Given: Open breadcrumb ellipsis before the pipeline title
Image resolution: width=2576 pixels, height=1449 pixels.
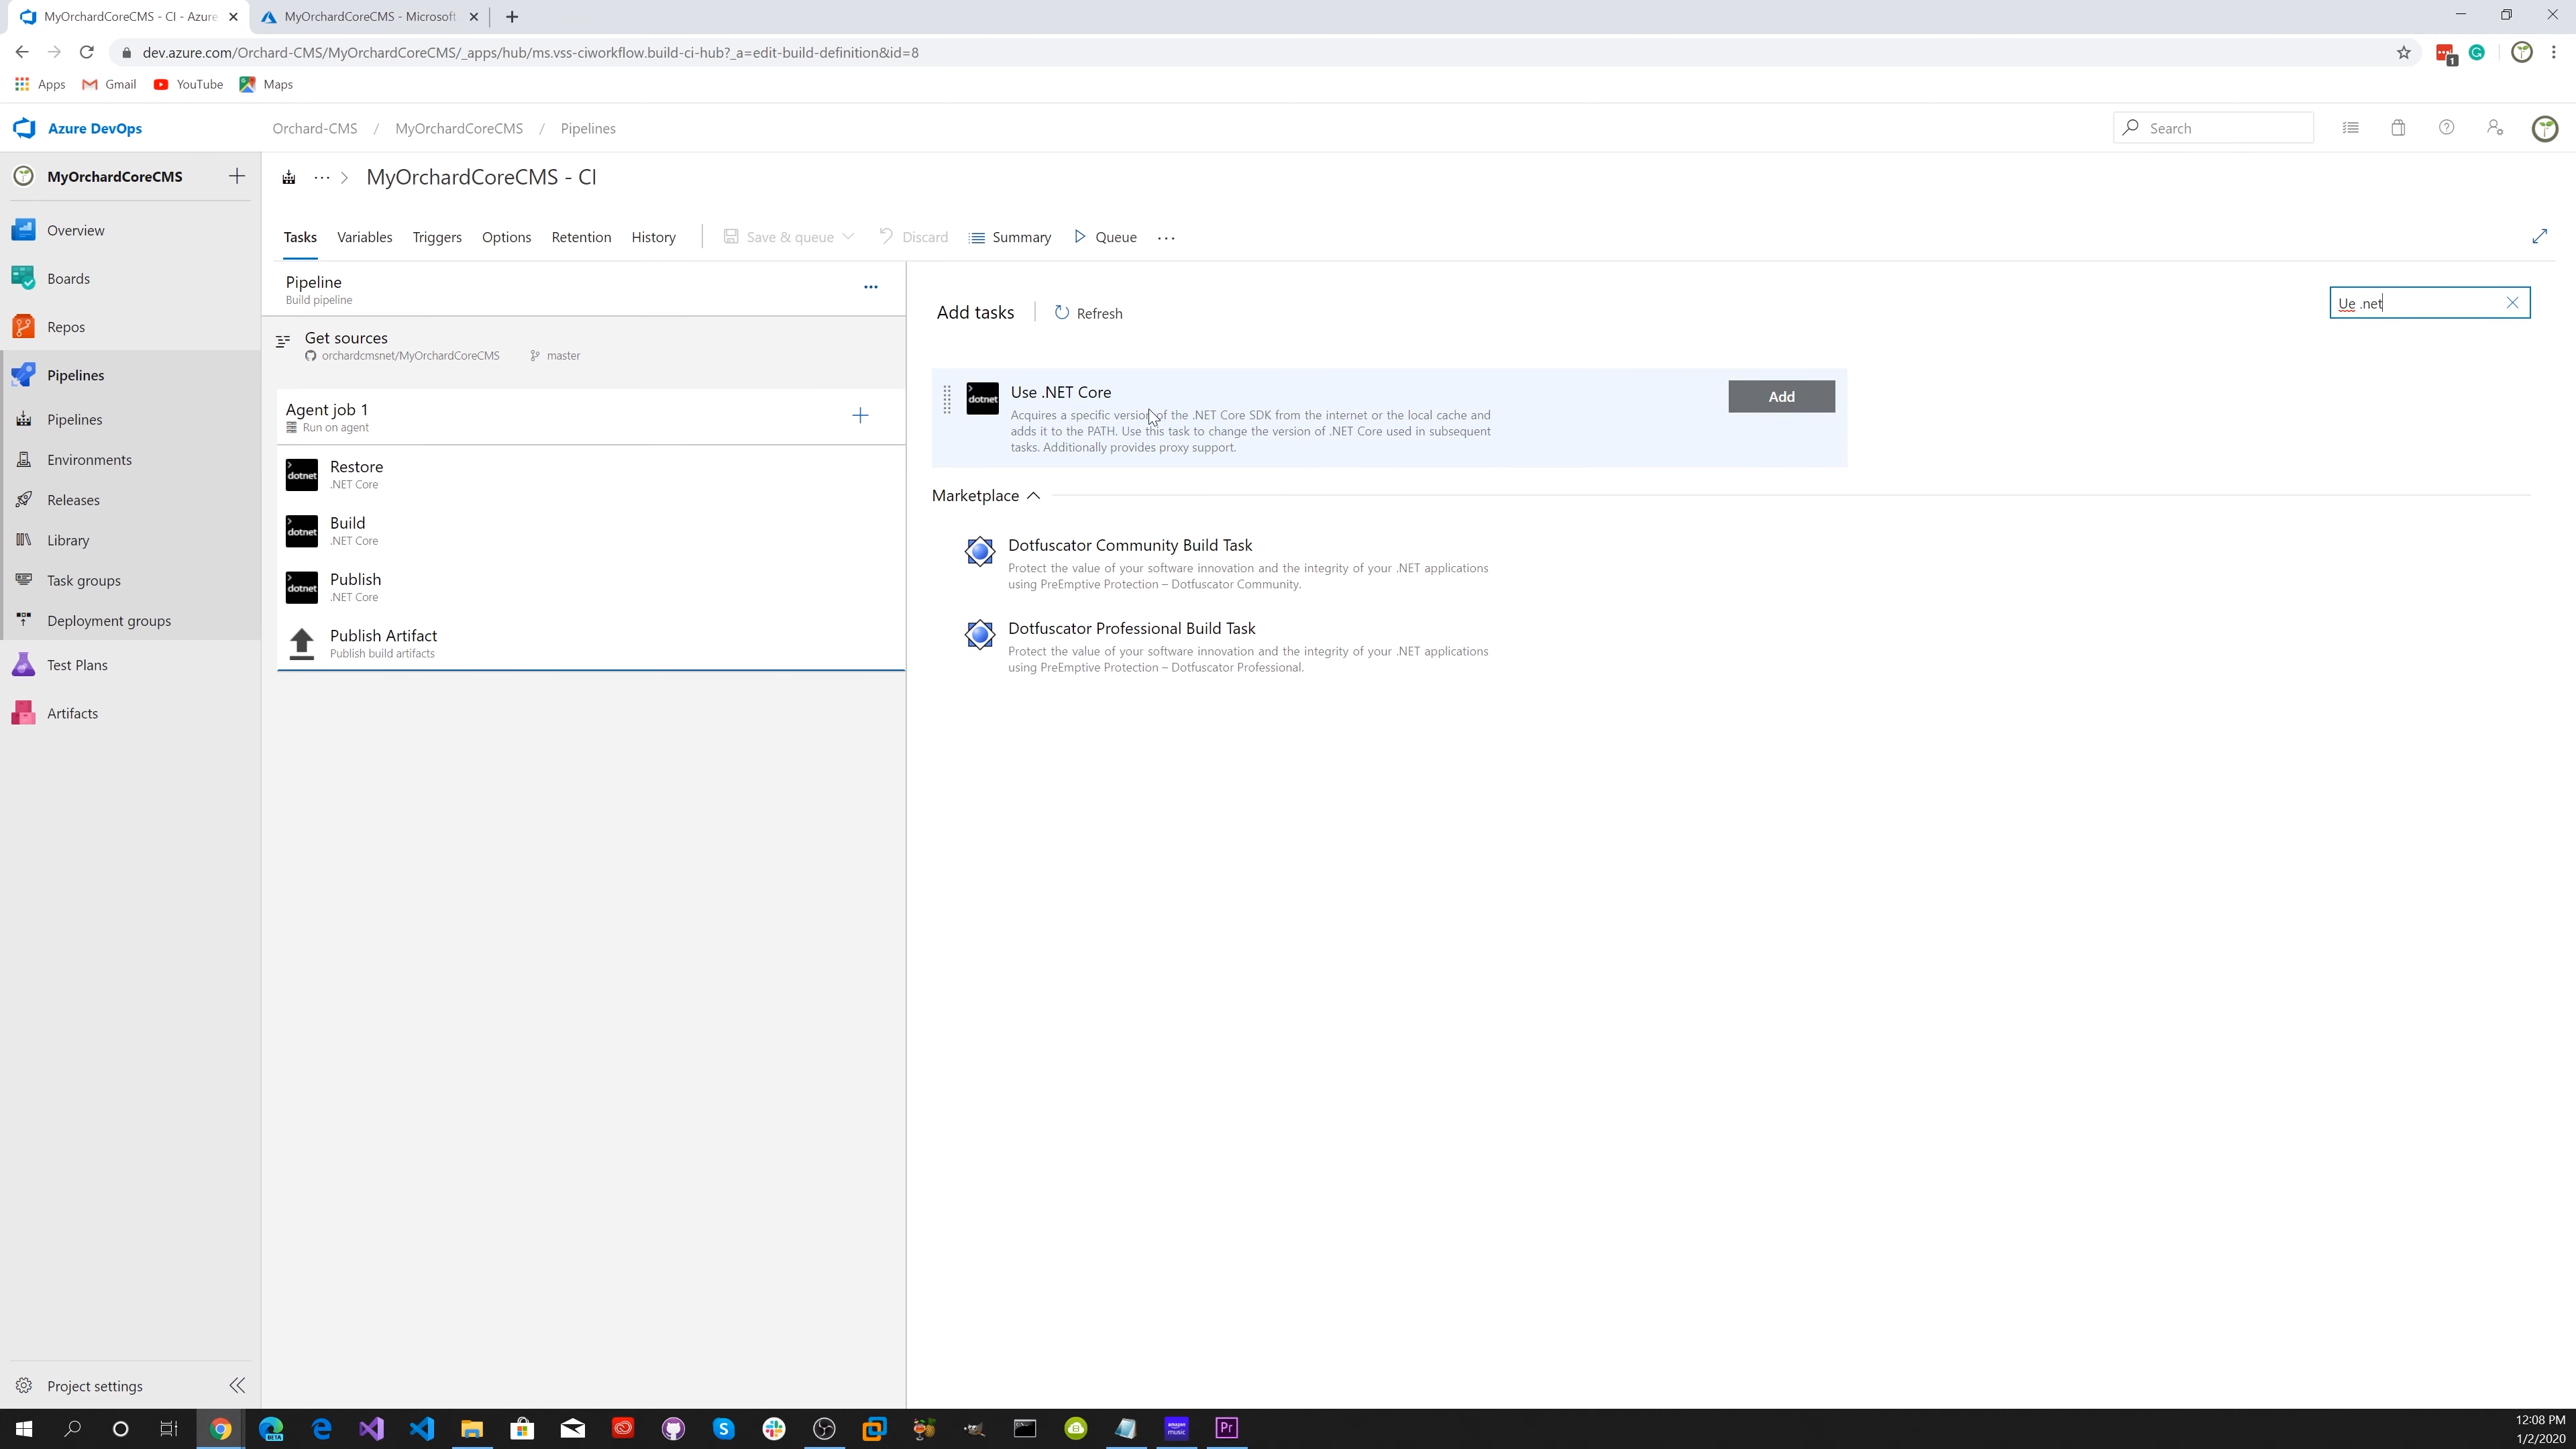Looking at the screenshot, I should click(321, 177).
